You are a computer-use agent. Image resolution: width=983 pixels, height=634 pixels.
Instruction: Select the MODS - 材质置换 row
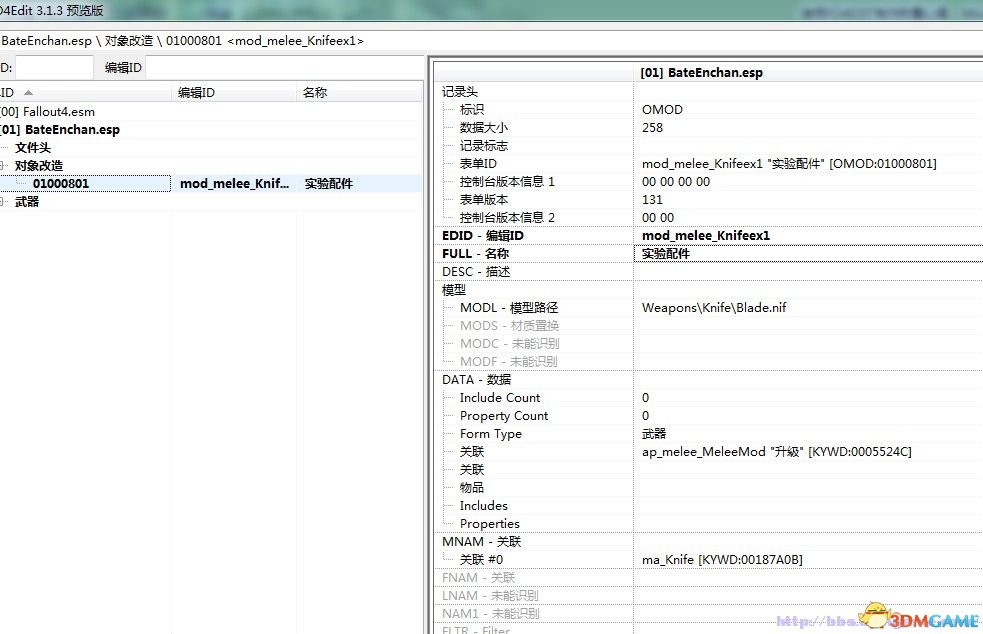(509, 325)
